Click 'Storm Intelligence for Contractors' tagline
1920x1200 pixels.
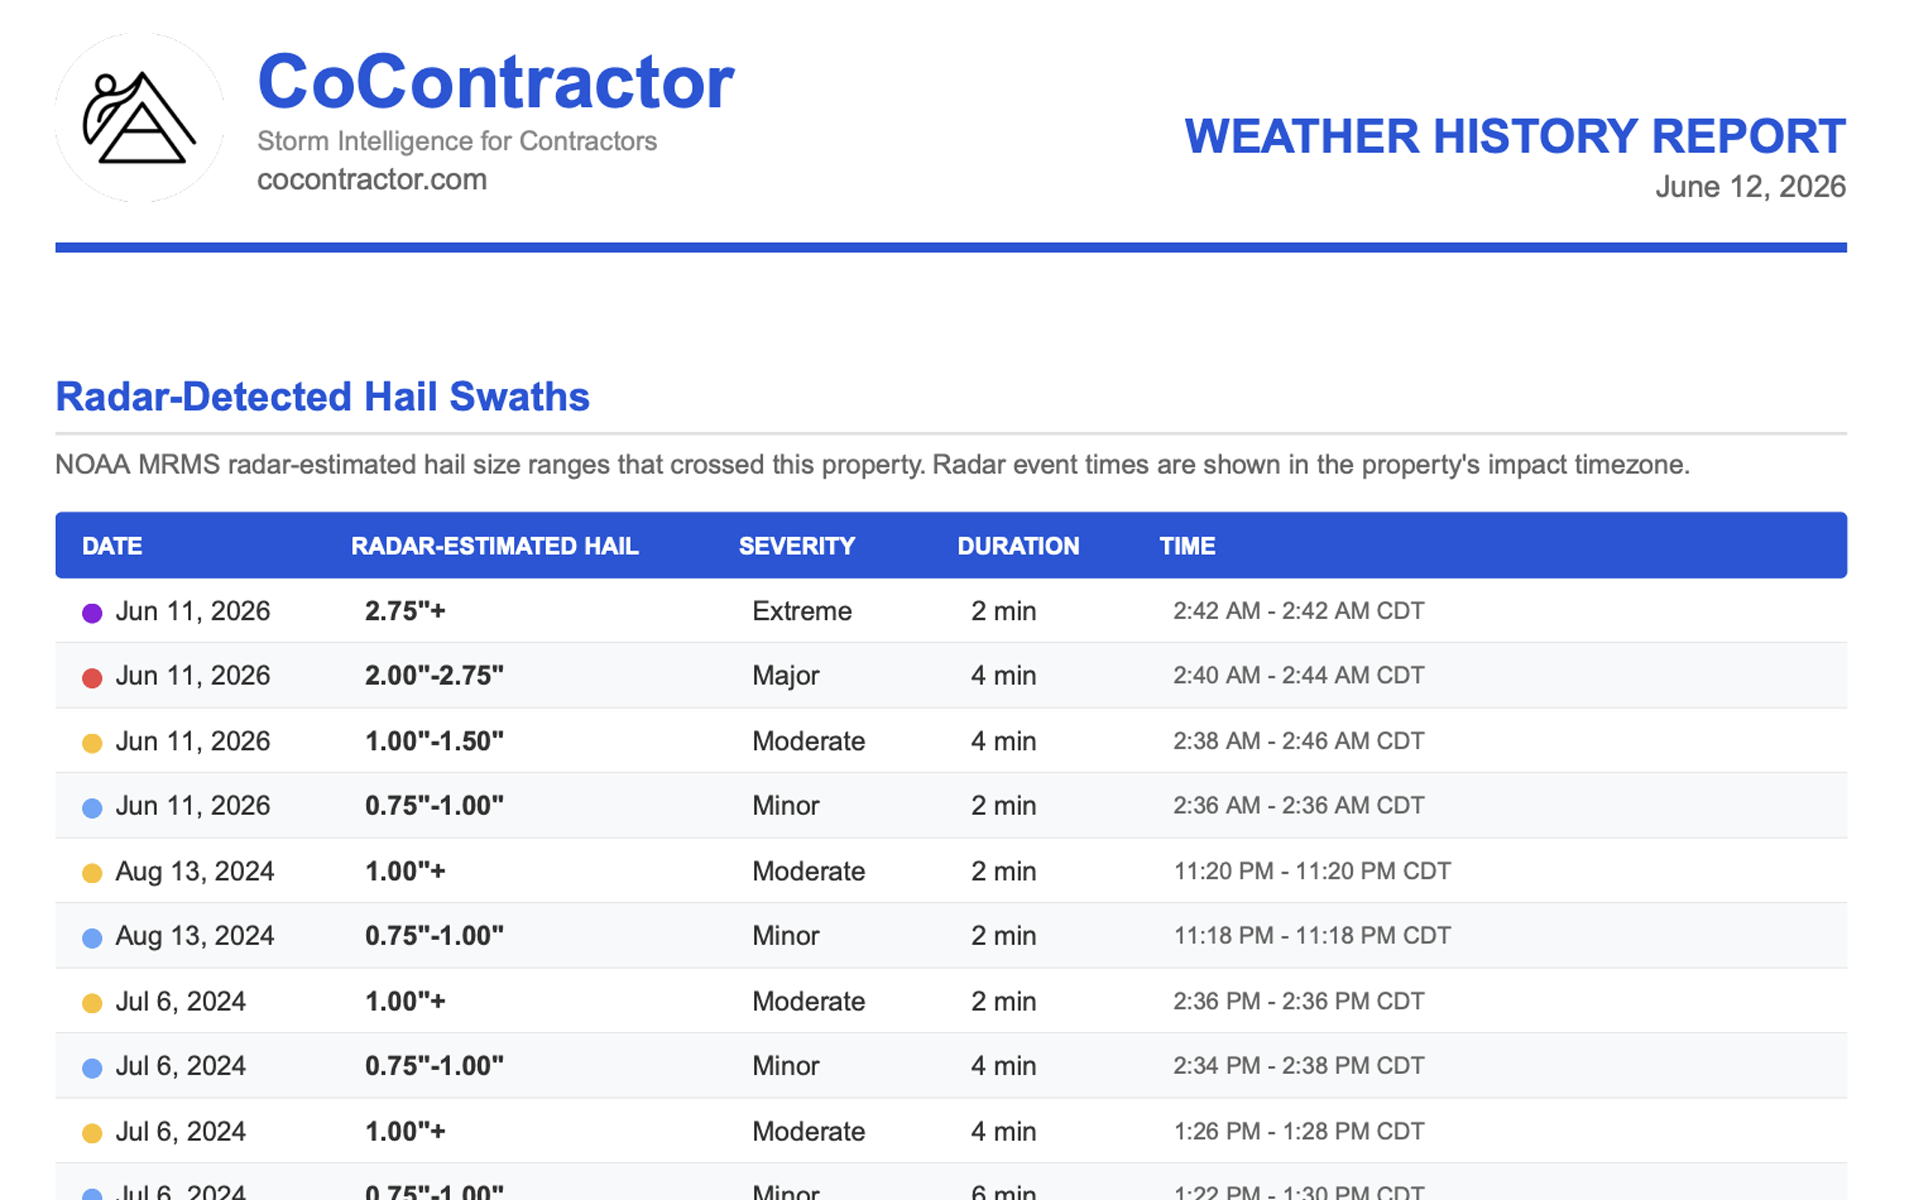tap(457, 141)
